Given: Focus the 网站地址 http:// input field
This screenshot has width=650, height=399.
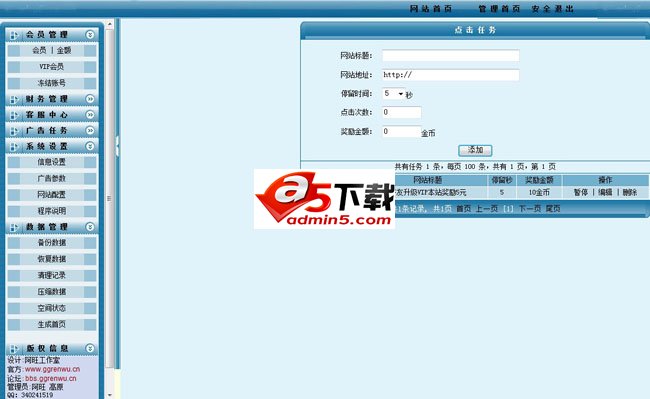Looking at the screenshot, I should (x=451, y=75).
